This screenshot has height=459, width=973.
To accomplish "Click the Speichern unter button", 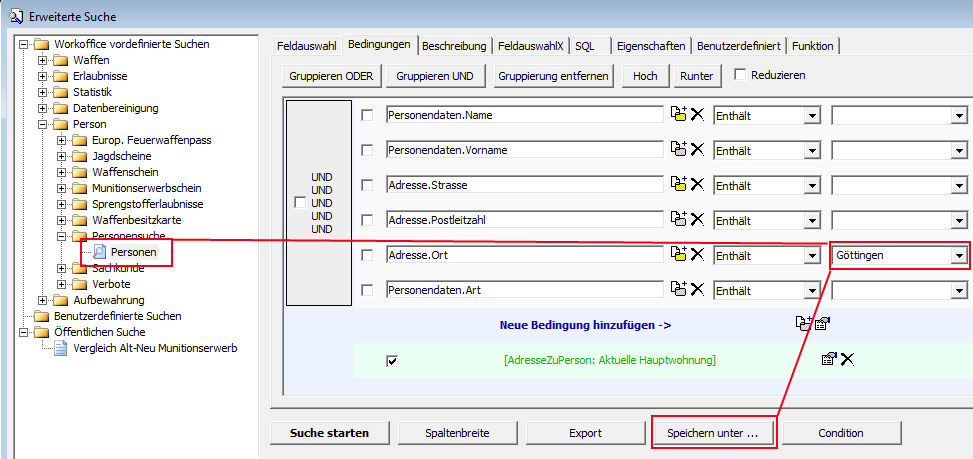I will (712, 433).
